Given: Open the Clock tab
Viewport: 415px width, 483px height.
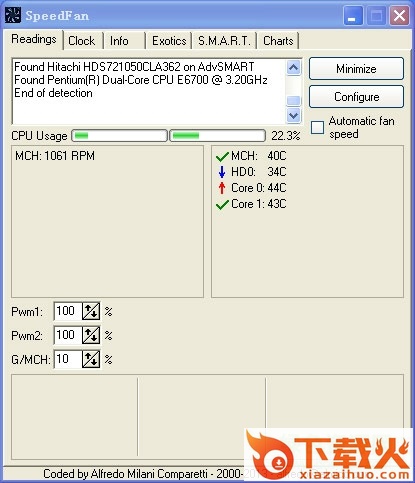Looking at the screenshot, I should click(82, 41).
